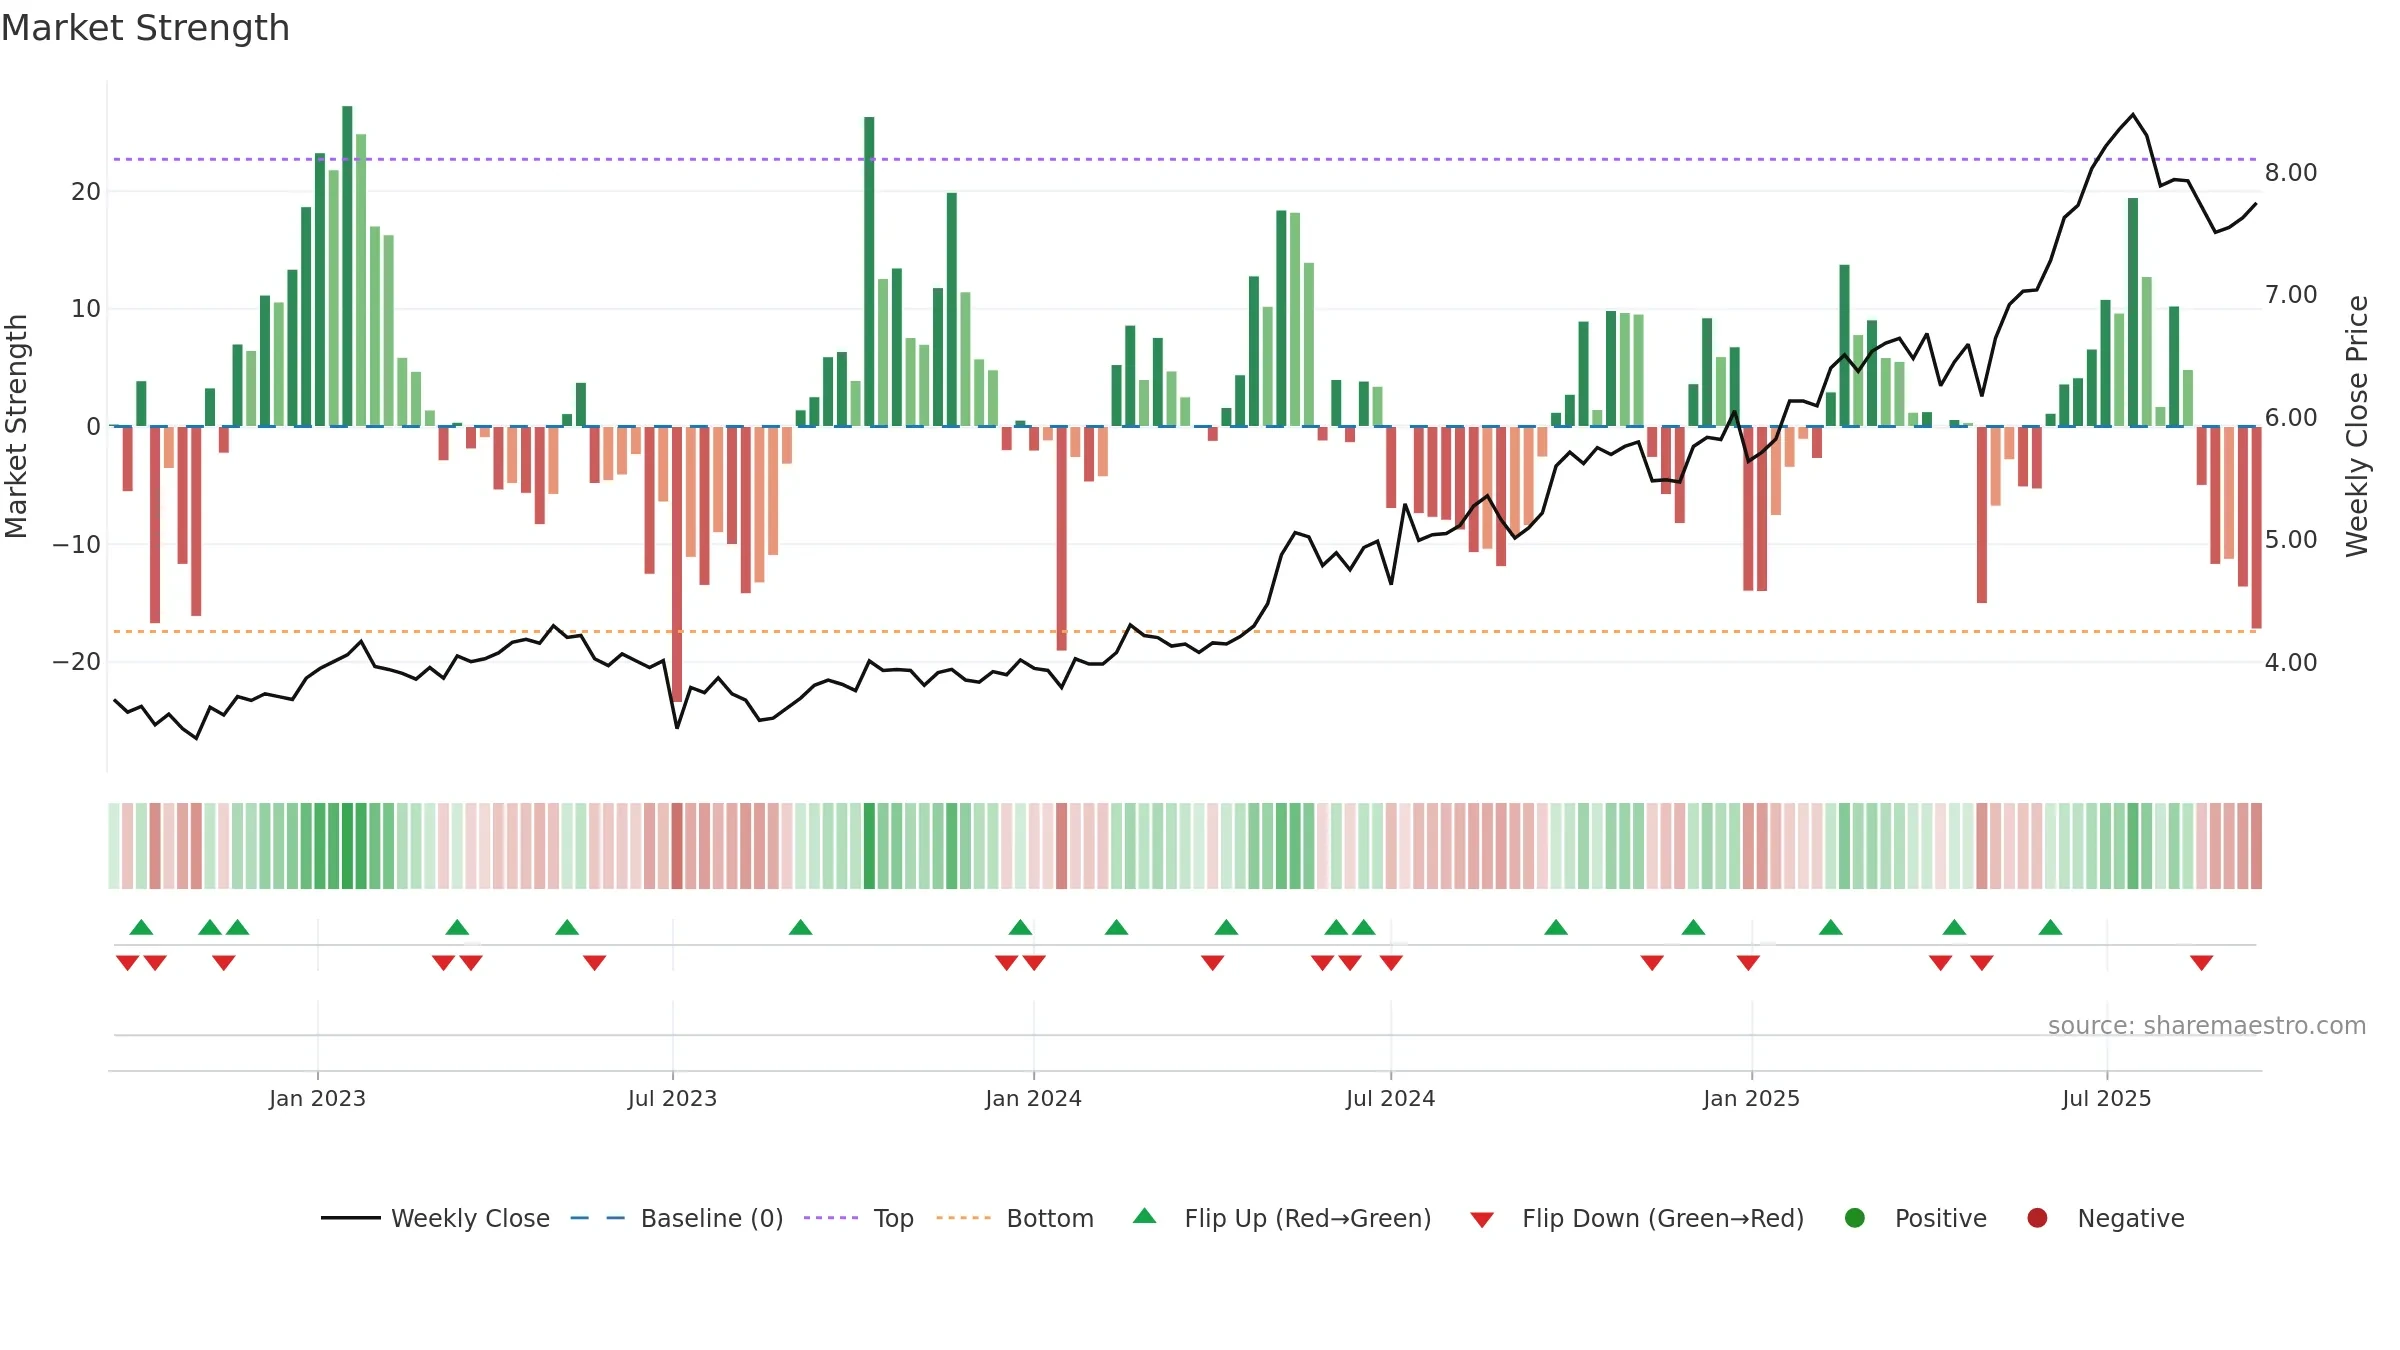Click the −10 strength axis label
This screenshot has width=2400, height=1350.
tap(77, 544)
